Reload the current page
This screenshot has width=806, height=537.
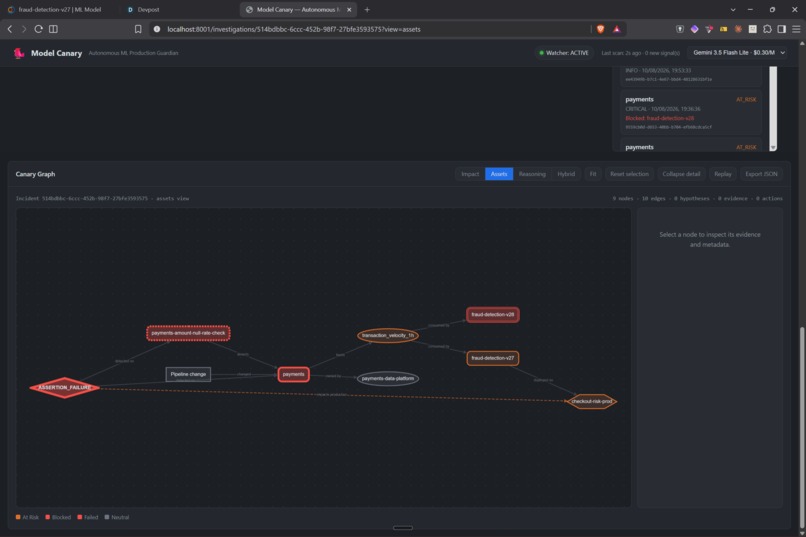click(x=39, y=29)
